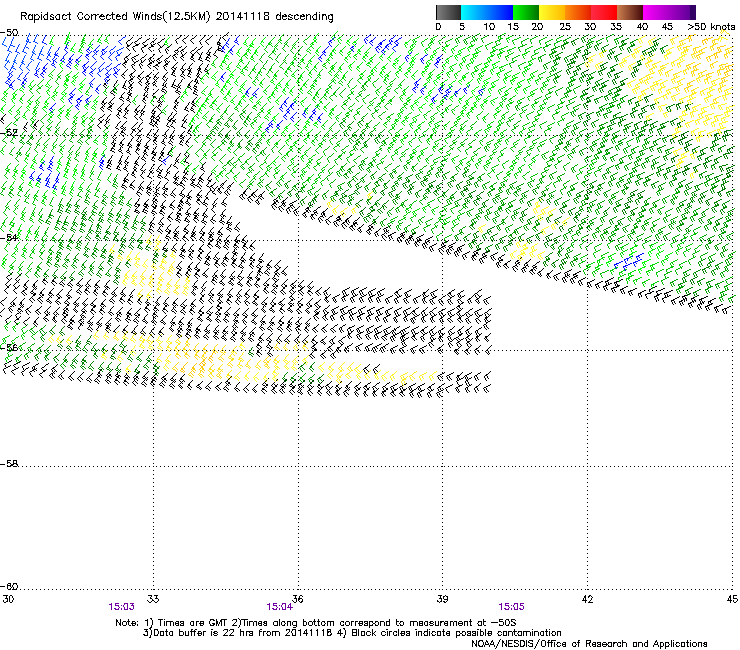Viewport: 740px width, 650px height.
Task: Select the red 30-35 knots legend swatch
Action: [x=604, y=12]
